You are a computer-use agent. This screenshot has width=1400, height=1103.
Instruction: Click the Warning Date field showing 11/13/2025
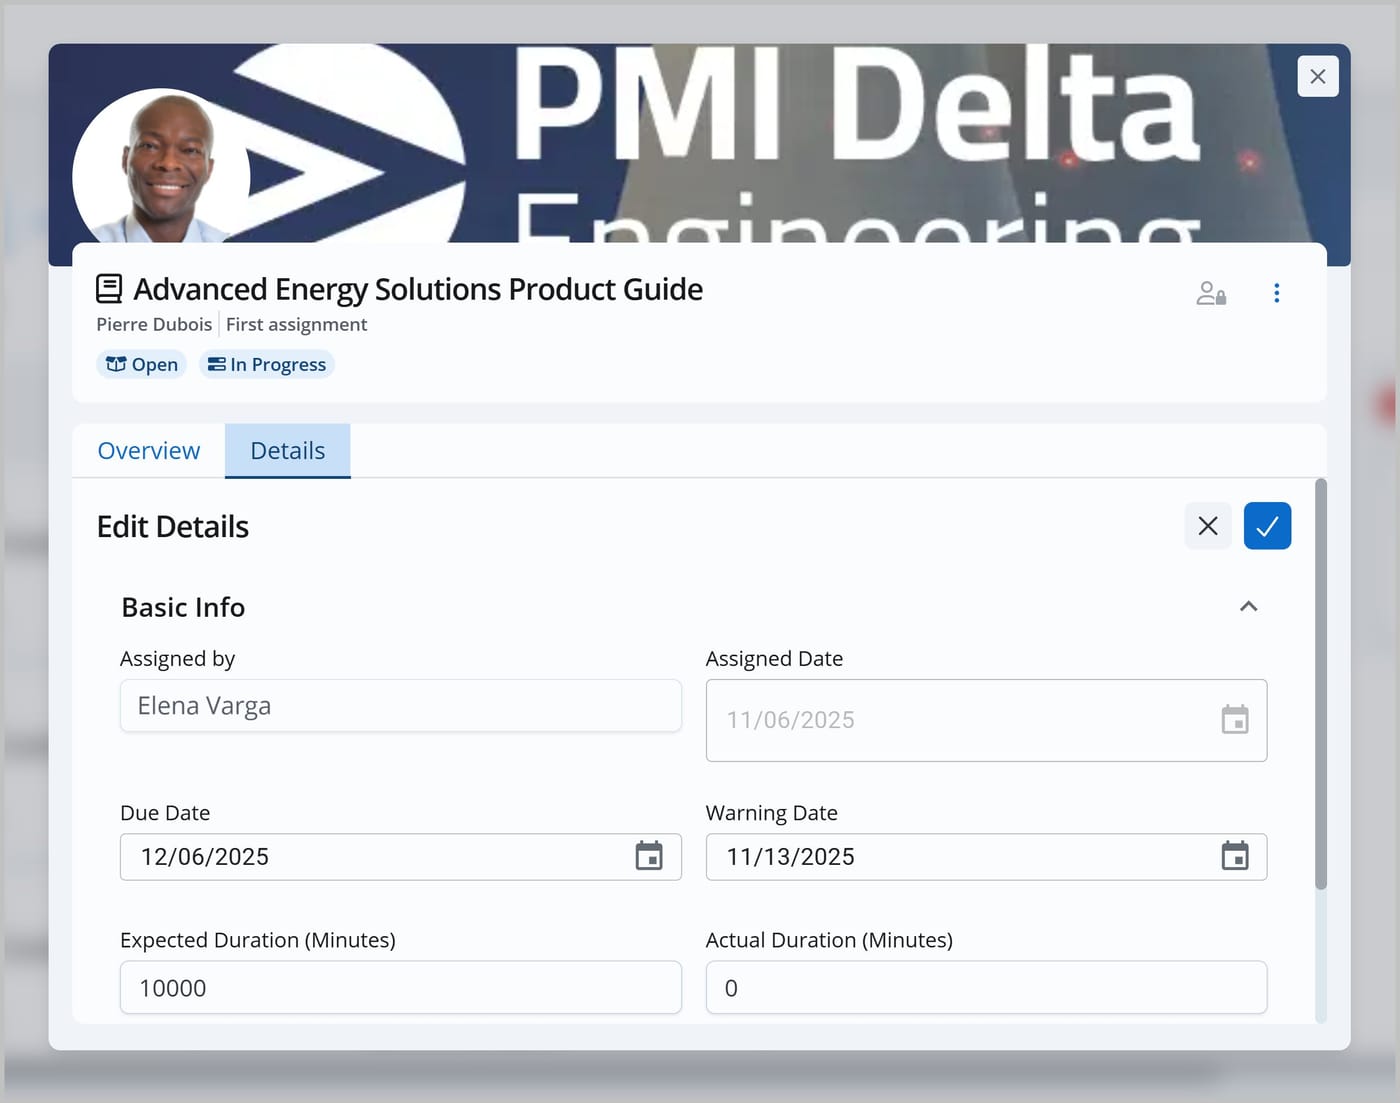click(x=986, y=857)
